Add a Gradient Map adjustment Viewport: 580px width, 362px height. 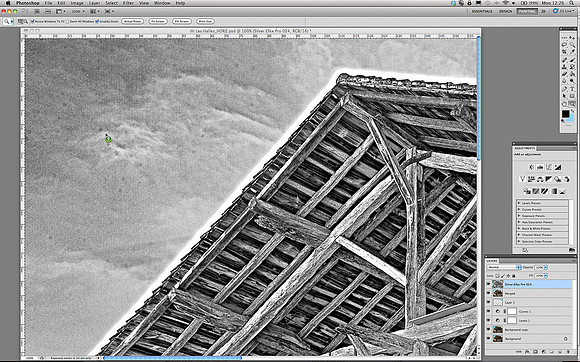(554, 191)
